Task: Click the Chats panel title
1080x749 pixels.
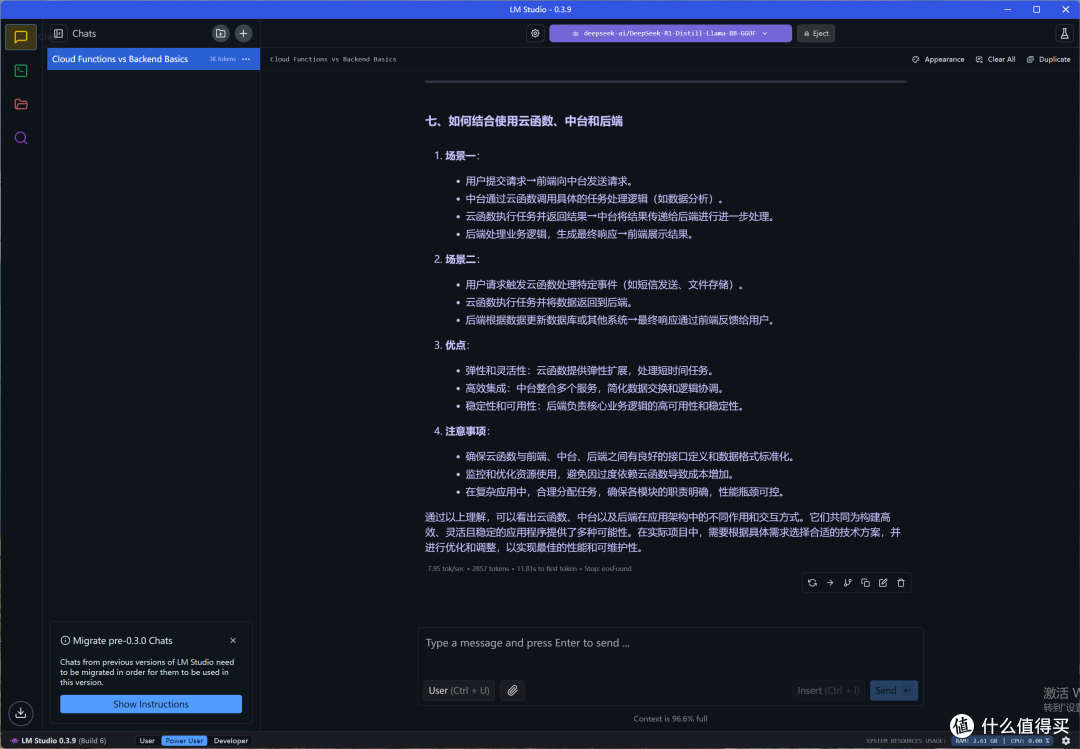Action: click(84, 33)
